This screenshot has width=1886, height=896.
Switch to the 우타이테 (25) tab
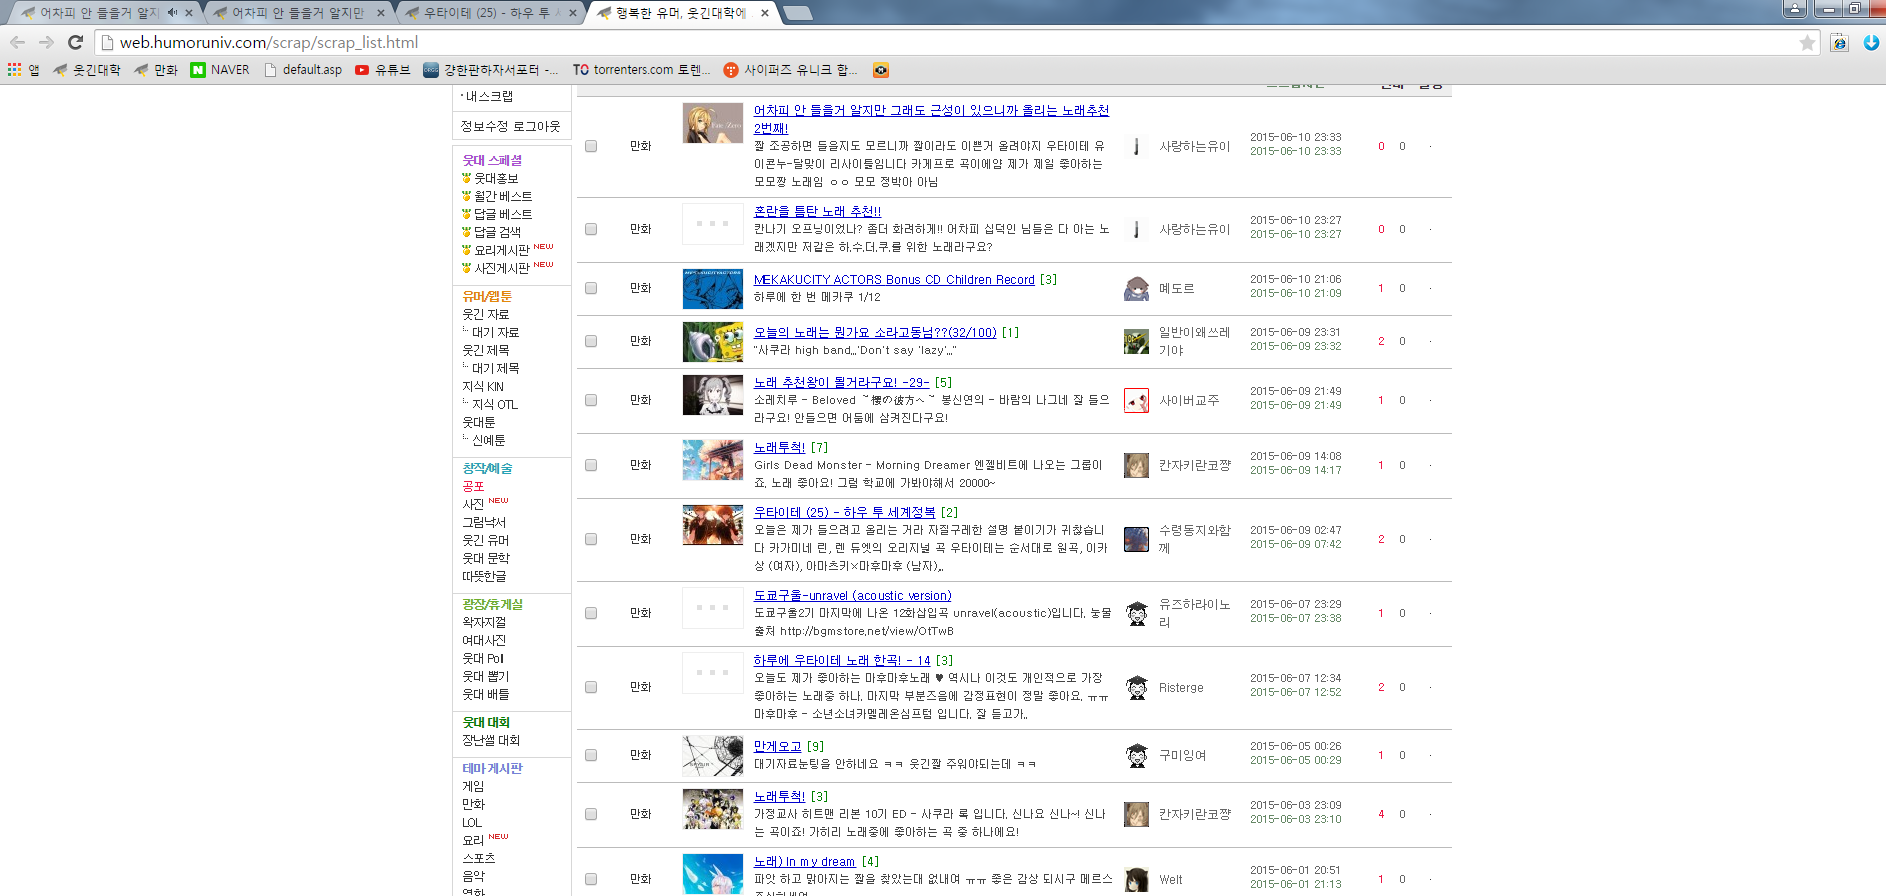(485, 13)
